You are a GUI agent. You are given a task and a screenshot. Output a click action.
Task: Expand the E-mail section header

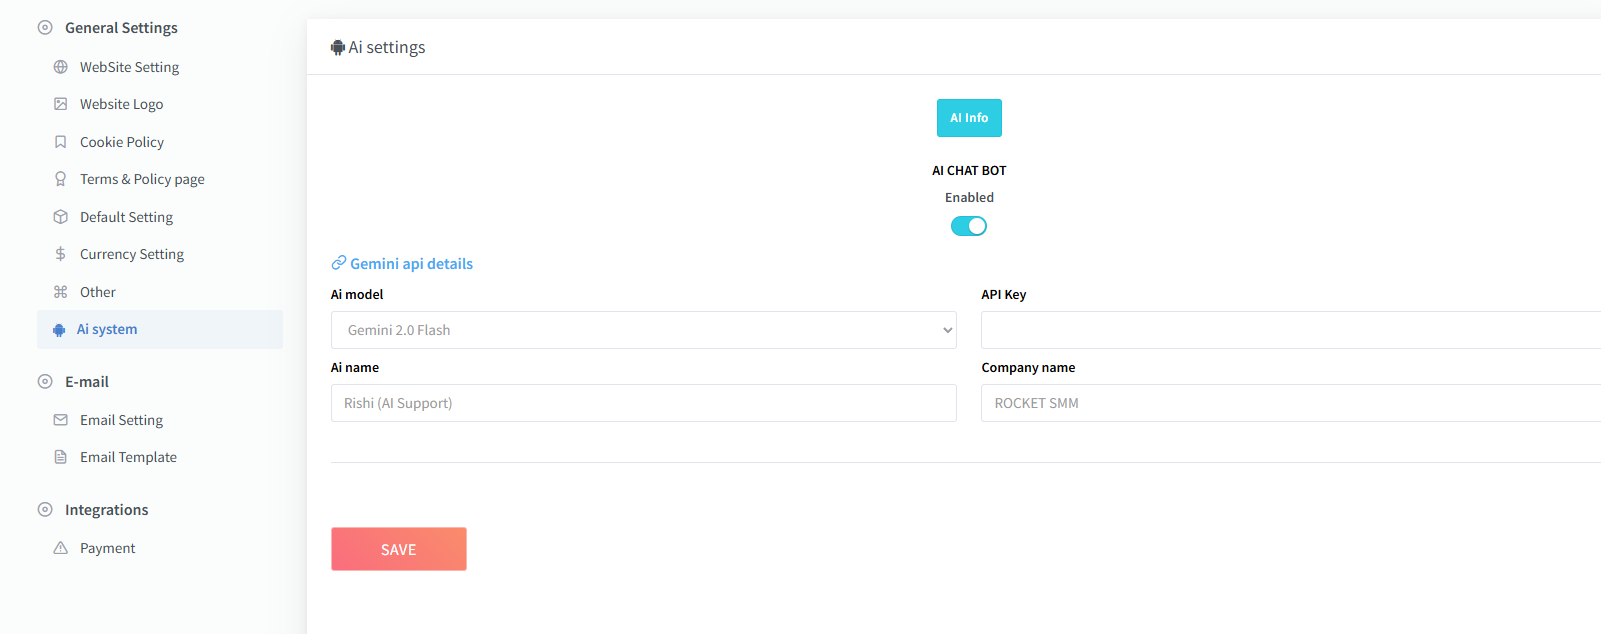point(87,382)
